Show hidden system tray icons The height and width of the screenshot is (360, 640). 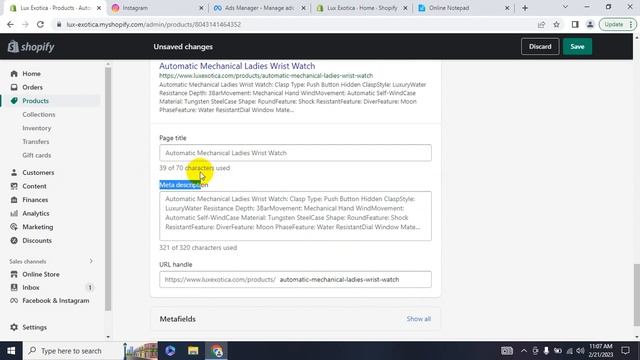524,351
